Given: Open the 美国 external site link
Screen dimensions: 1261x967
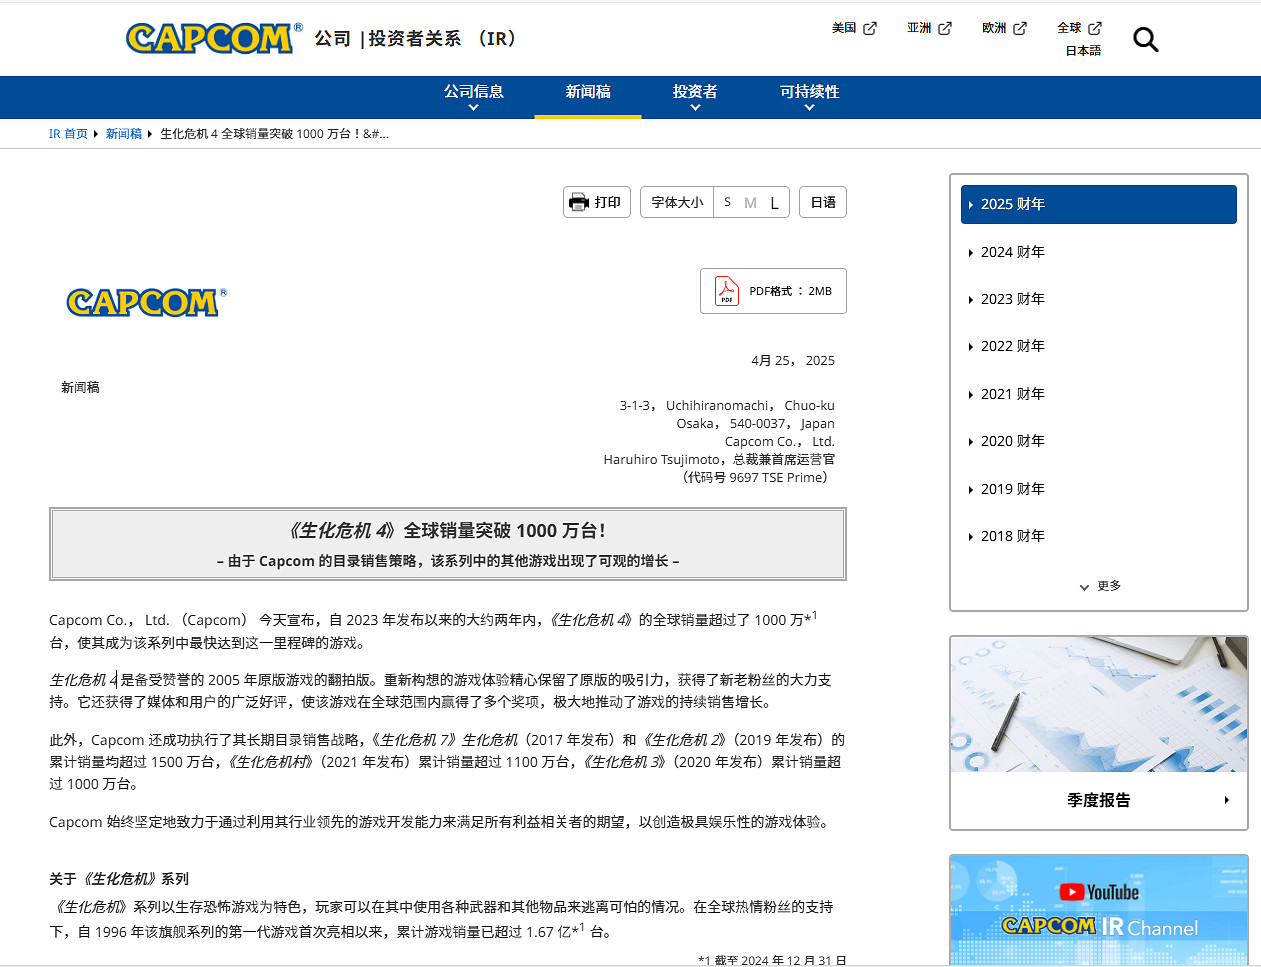Looking at the screenshot, I should 853,28.
